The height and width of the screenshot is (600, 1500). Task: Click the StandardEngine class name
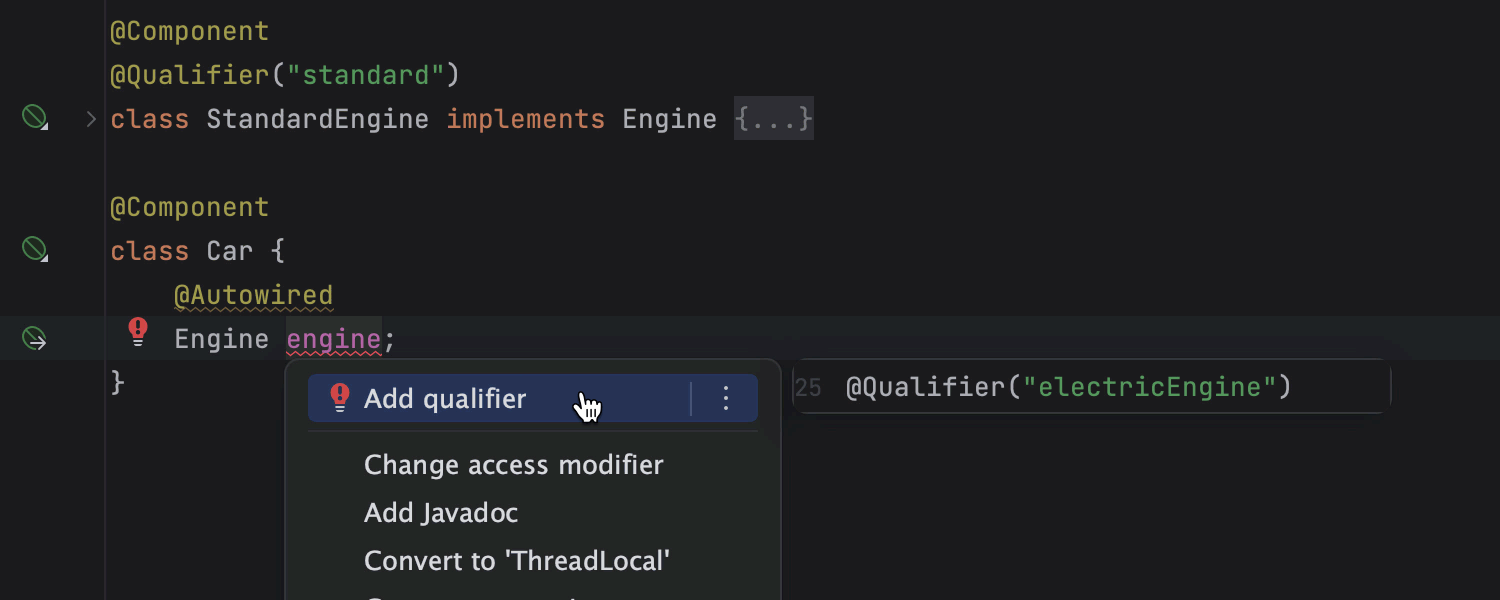click(x=317, y=120)
